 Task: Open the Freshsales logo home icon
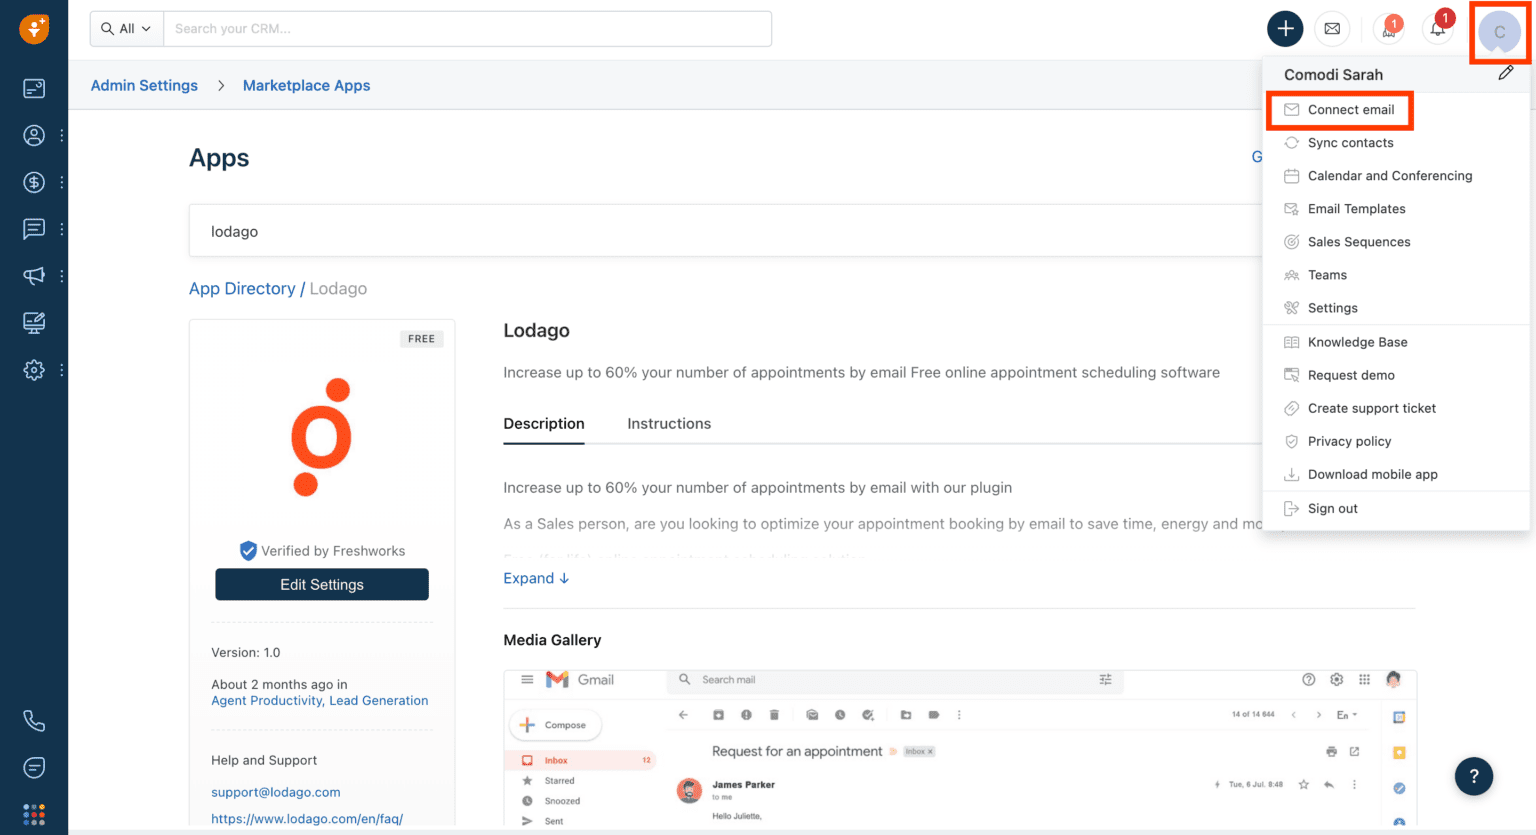point(34,29)
